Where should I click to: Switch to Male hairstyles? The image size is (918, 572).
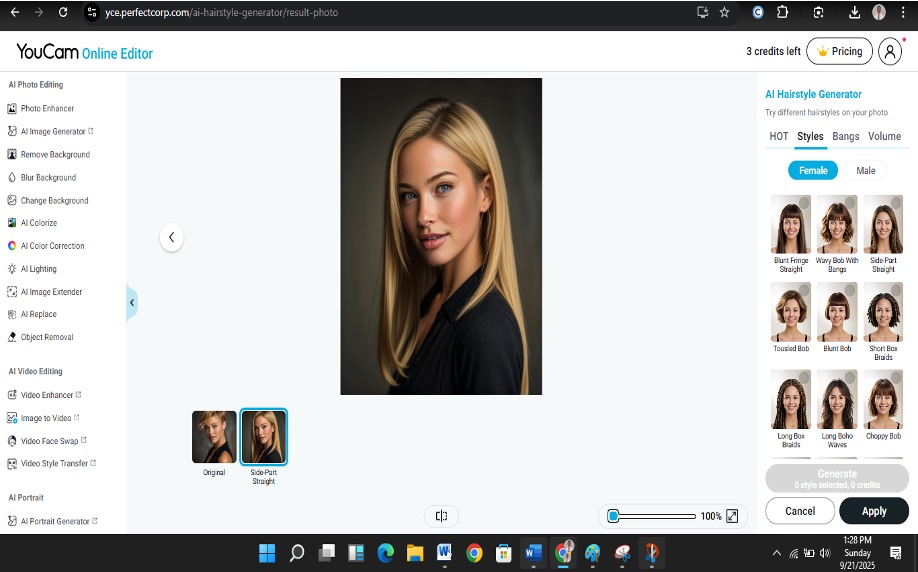(x=865, y=170)
